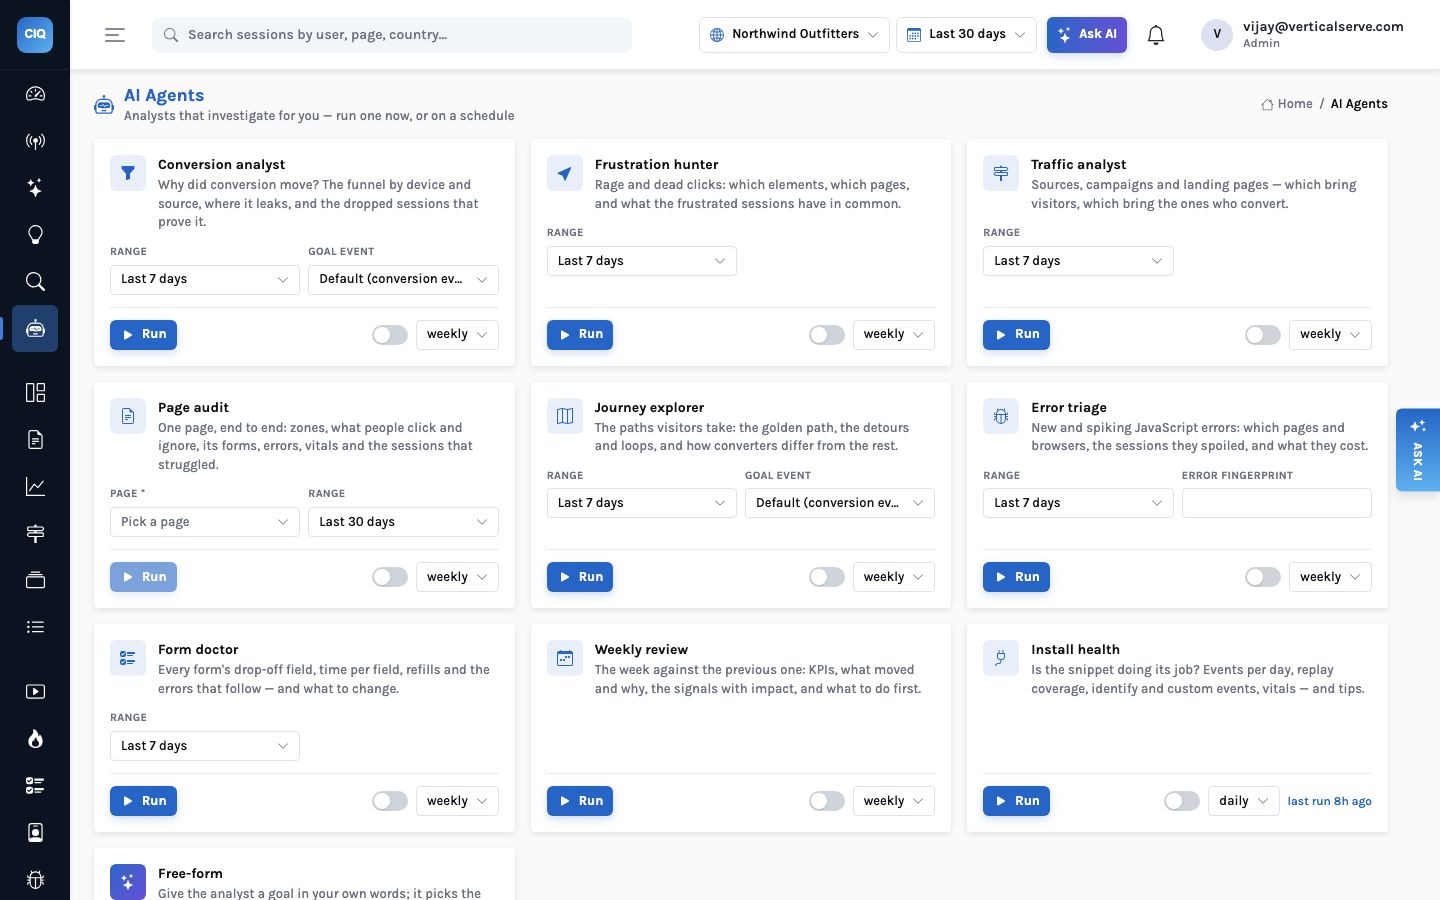
Task: Open the sparkle AI icon in sidebar
Action: point(35,188)
